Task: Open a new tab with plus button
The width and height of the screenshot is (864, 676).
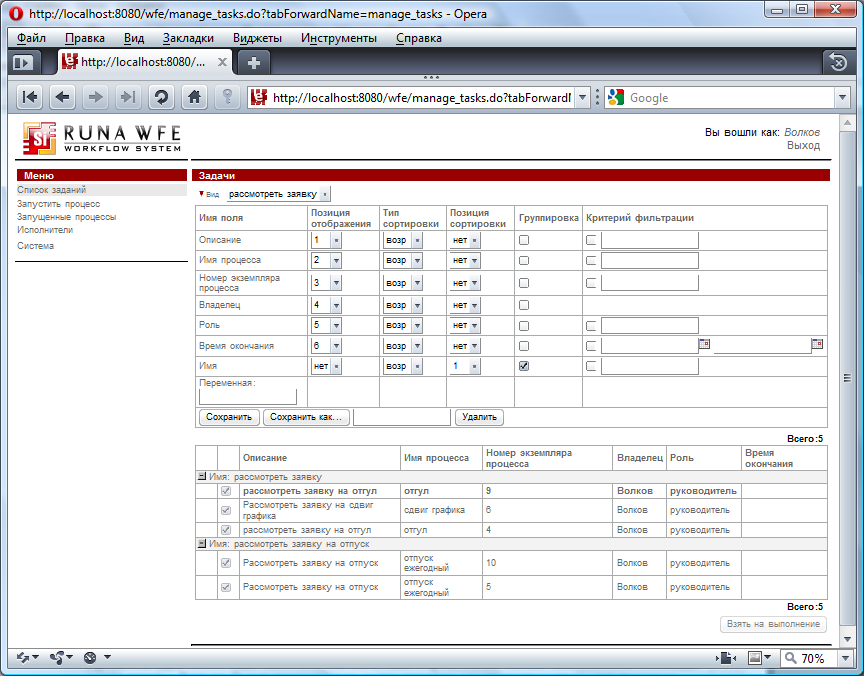Action: pos(254,62)
